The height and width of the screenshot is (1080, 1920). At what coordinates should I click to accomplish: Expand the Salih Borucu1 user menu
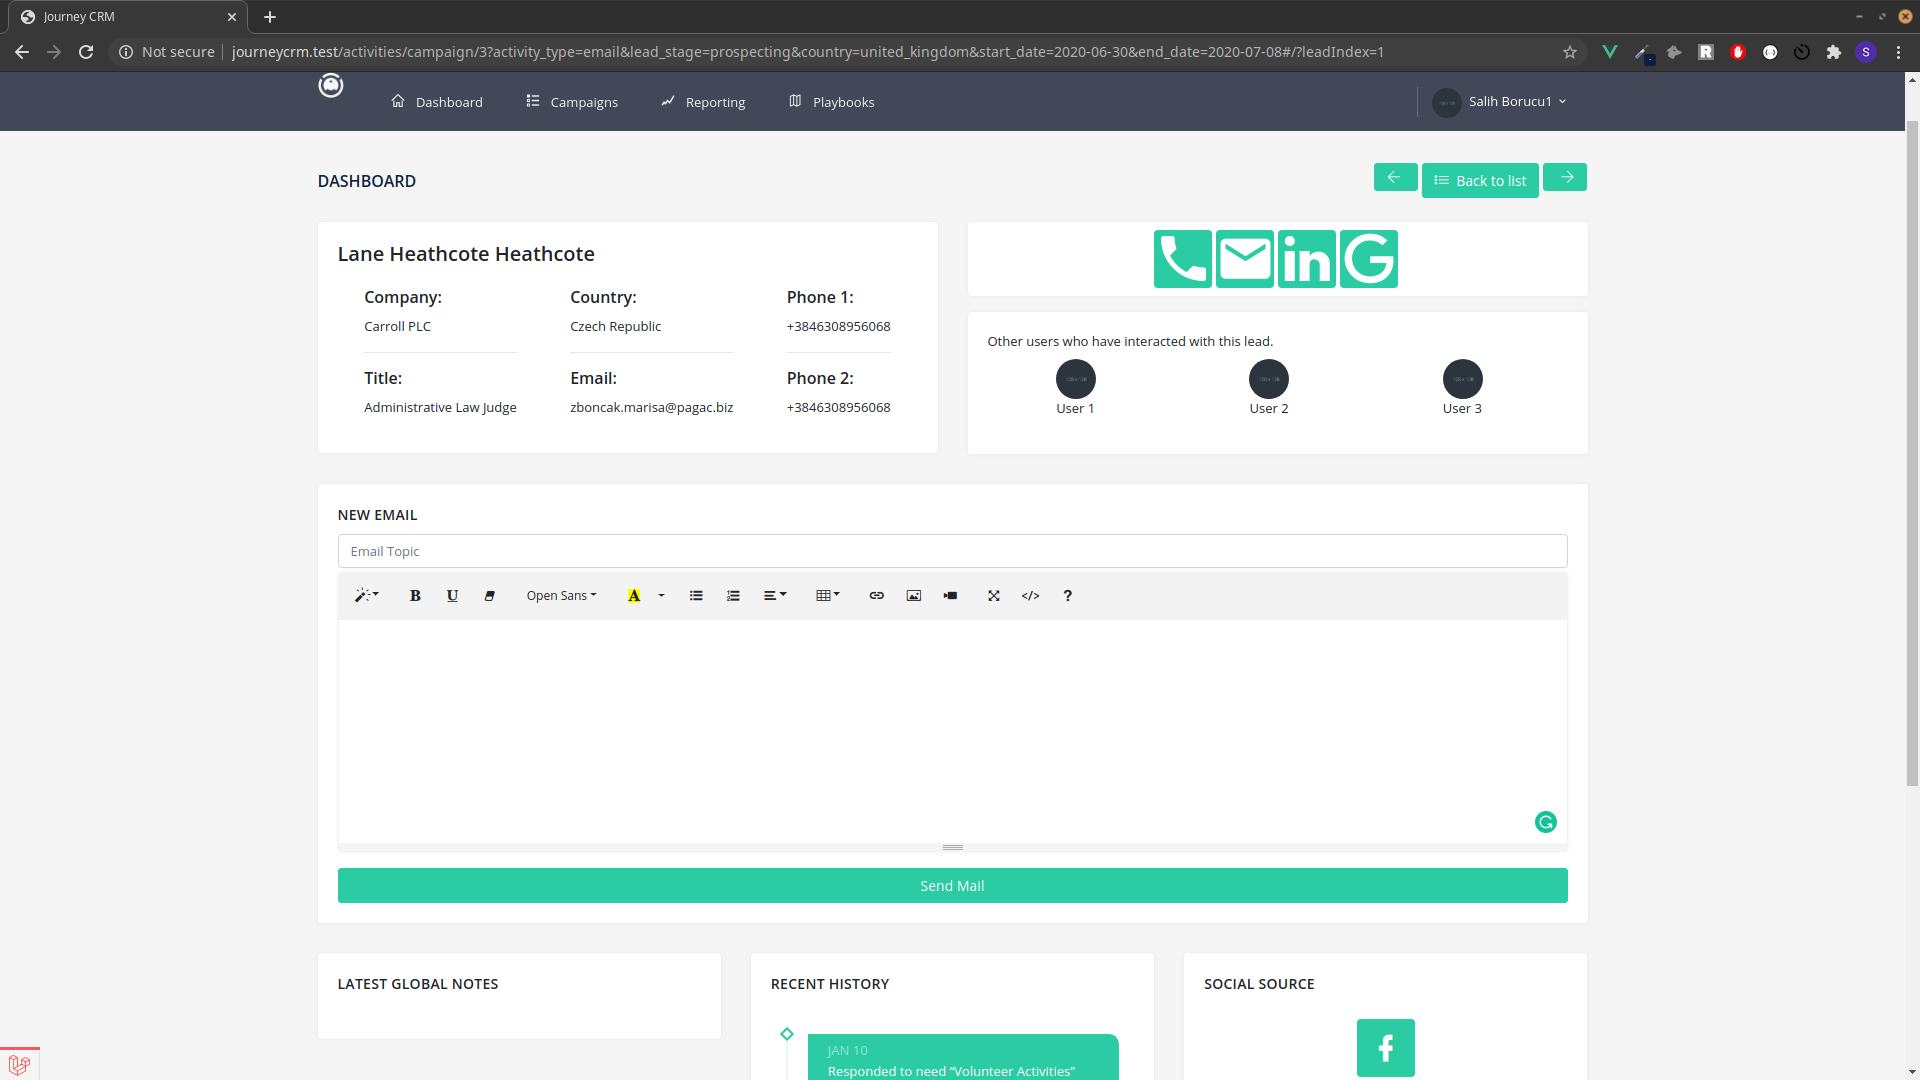tap(1499, 102)
